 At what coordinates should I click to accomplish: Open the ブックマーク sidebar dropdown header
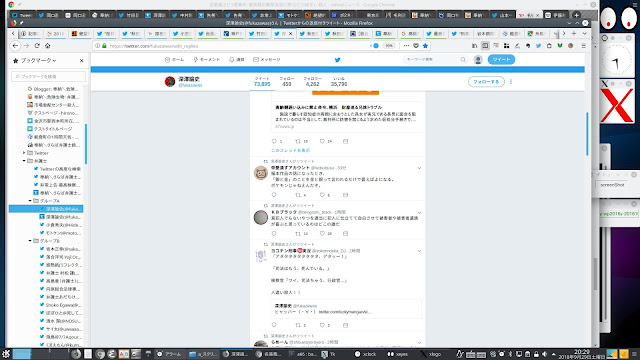[35, 60]
